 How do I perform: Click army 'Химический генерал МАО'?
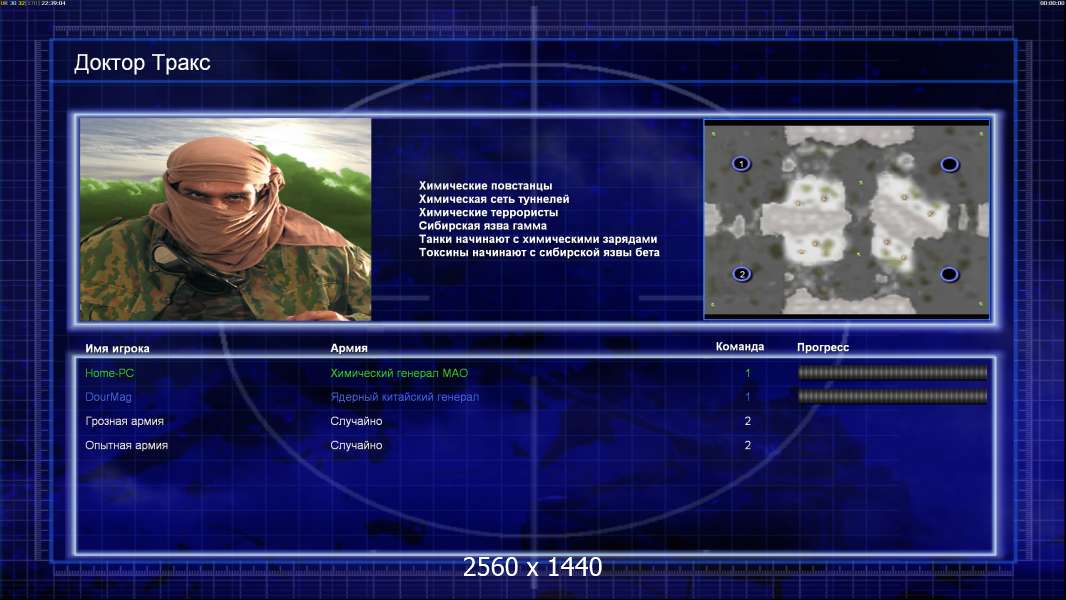[x=399, y=373]
